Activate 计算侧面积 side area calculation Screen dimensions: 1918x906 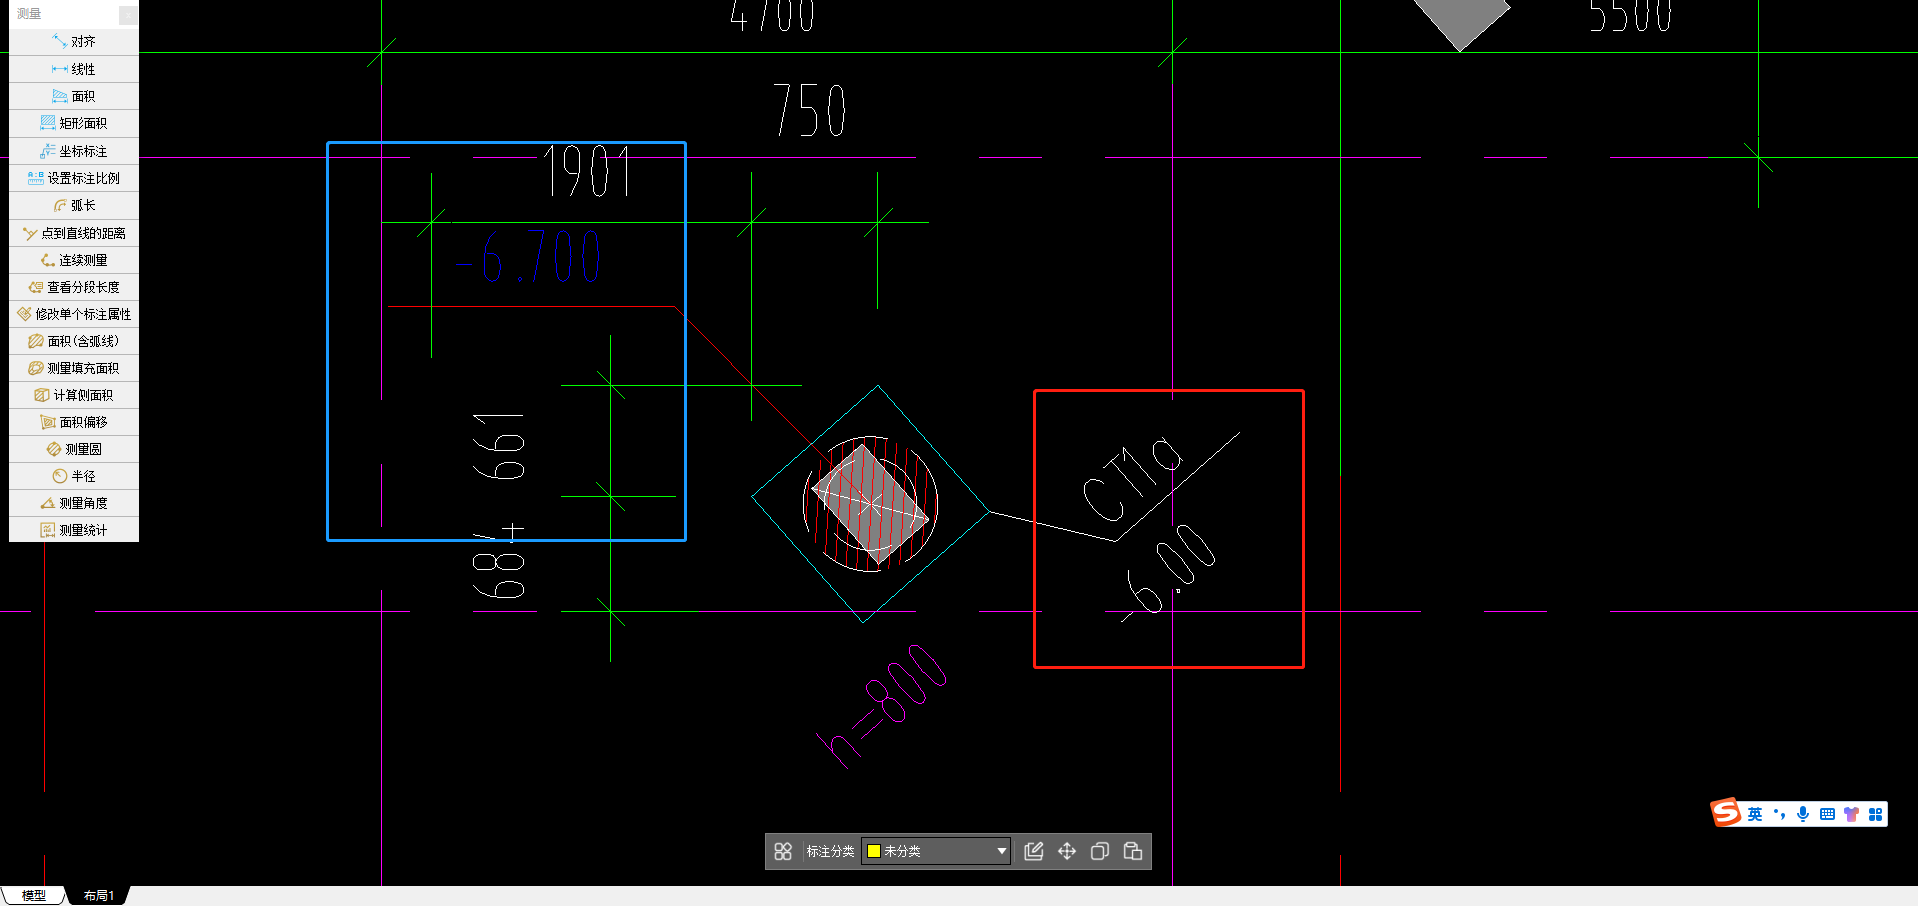(x=74, y=395)
